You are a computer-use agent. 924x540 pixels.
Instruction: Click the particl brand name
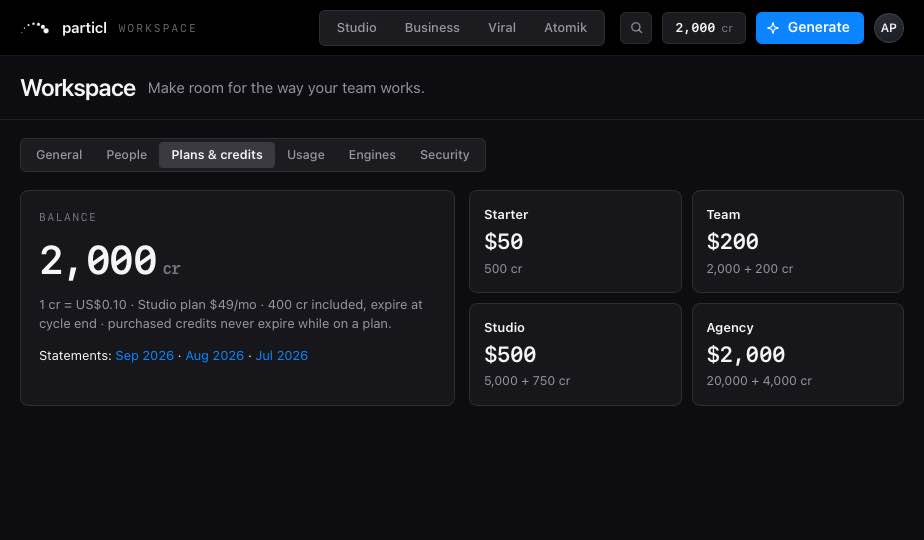coord(84,28)
